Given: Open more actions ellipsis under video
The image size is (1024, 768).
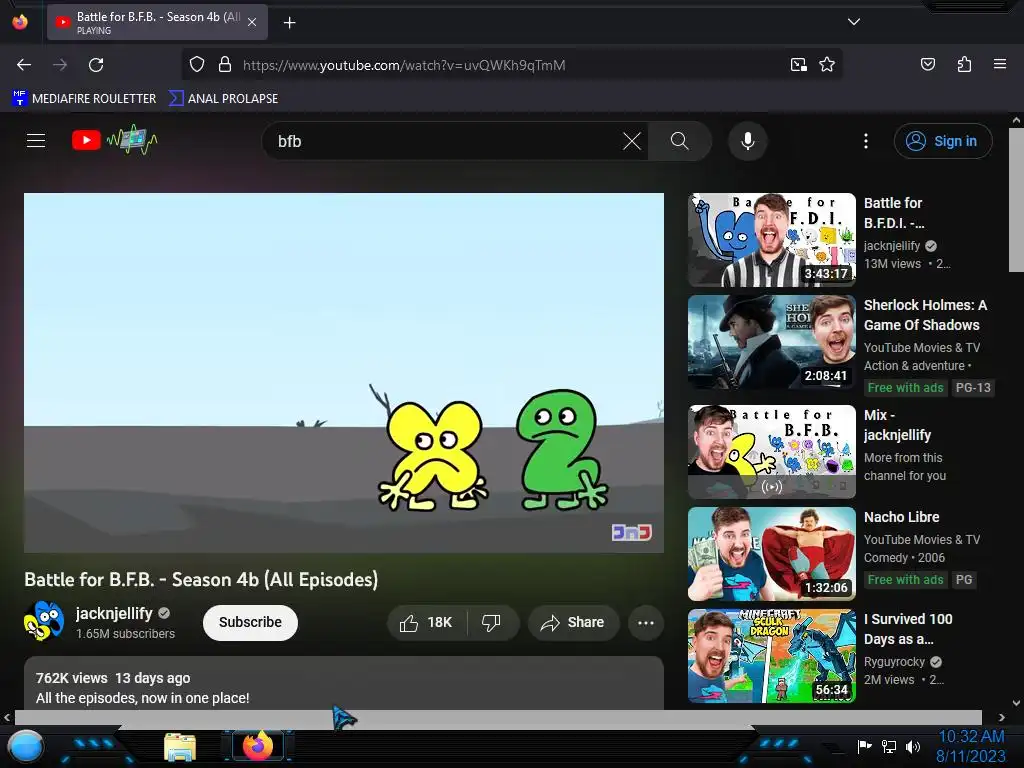Looking at the screenshot, I should 646,623.
